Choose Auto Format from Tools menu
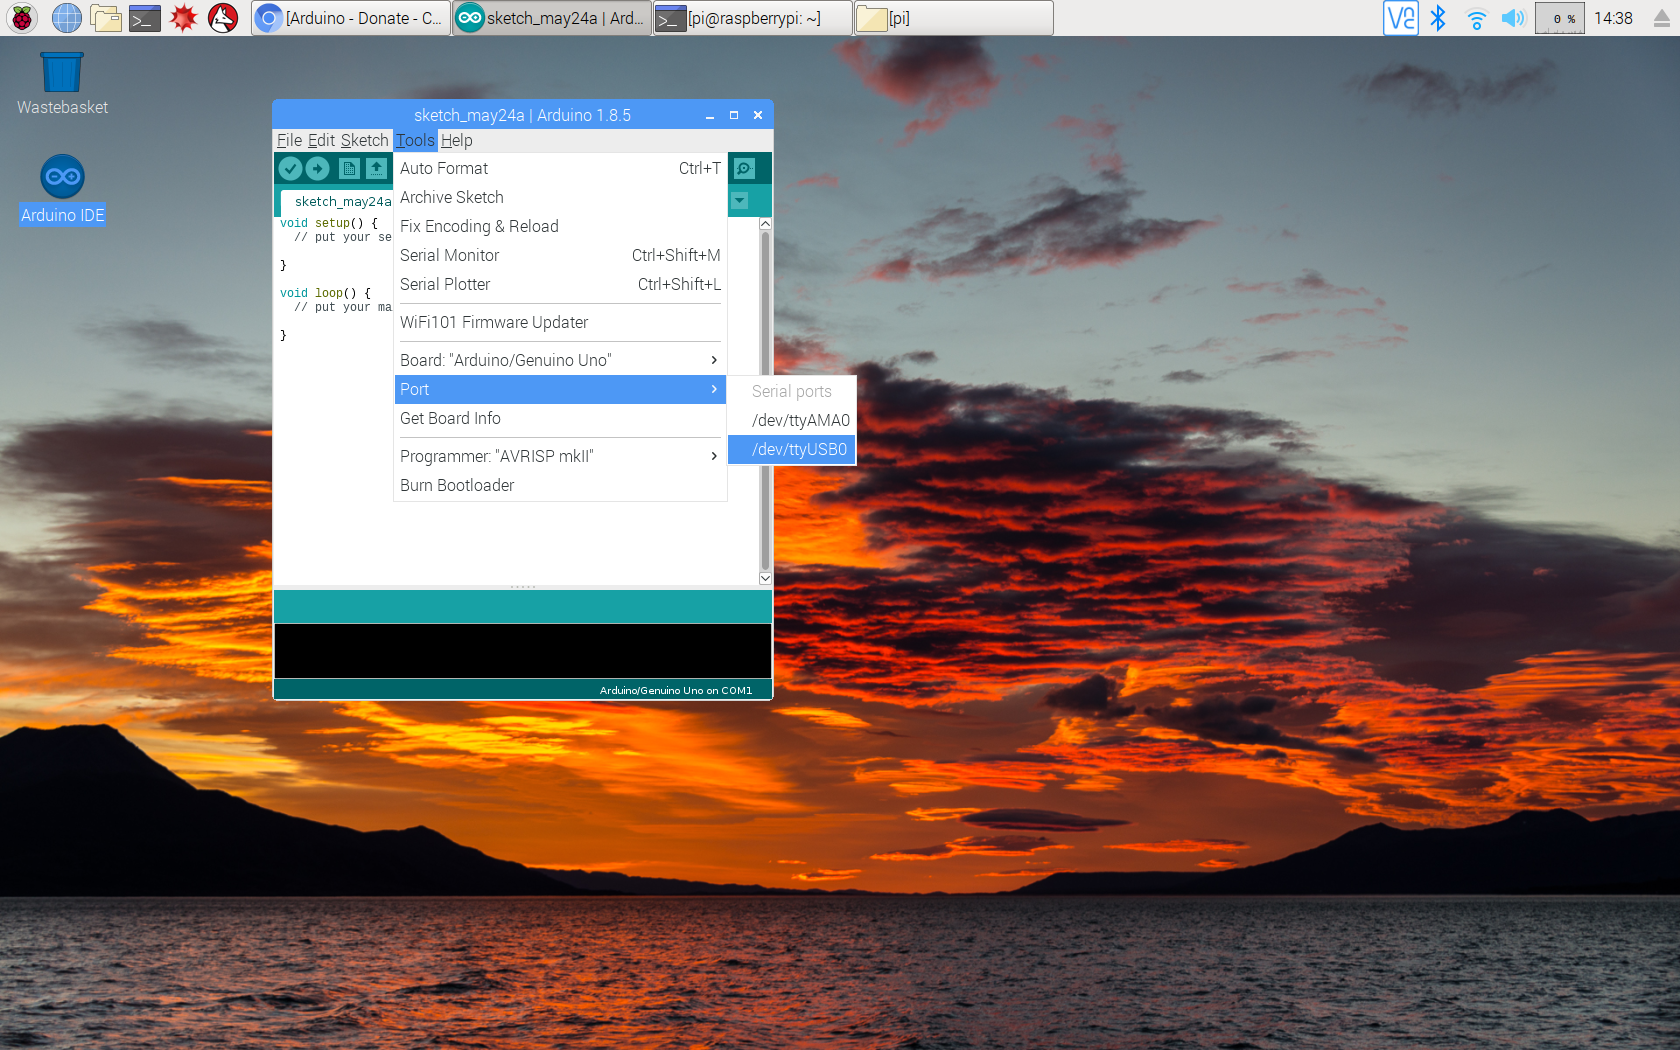Viewport: 1680px width, 1050px height. tap(560, 168)
